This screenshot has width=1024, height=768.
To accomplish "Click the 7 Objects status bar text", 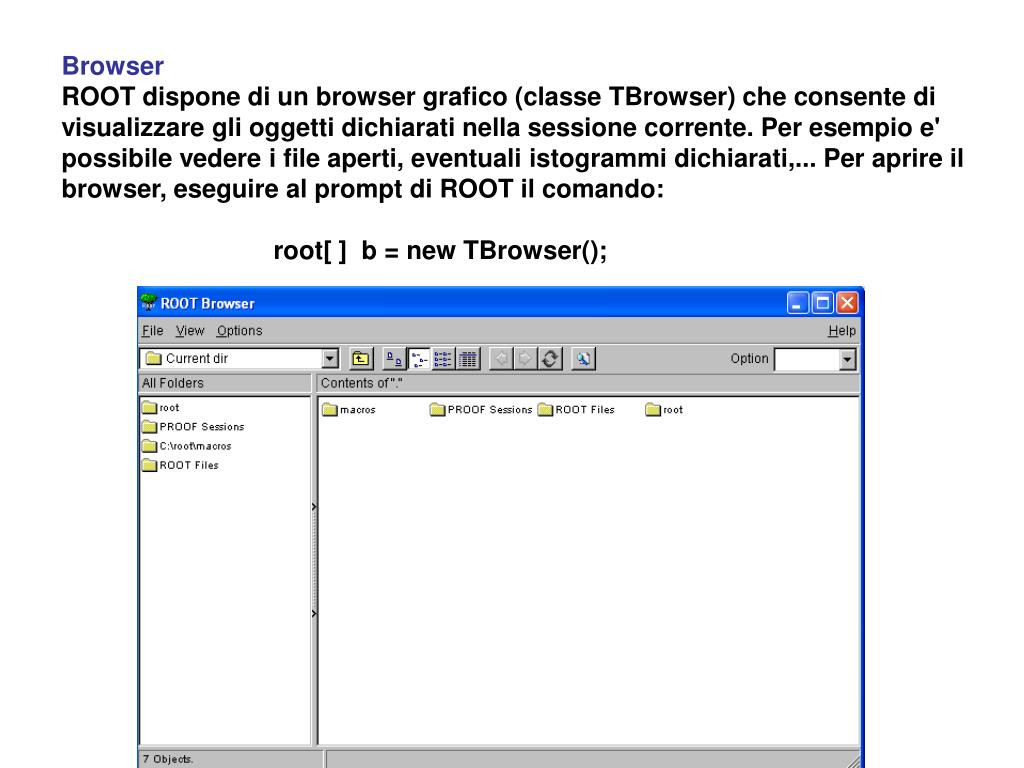I will 168,759.
